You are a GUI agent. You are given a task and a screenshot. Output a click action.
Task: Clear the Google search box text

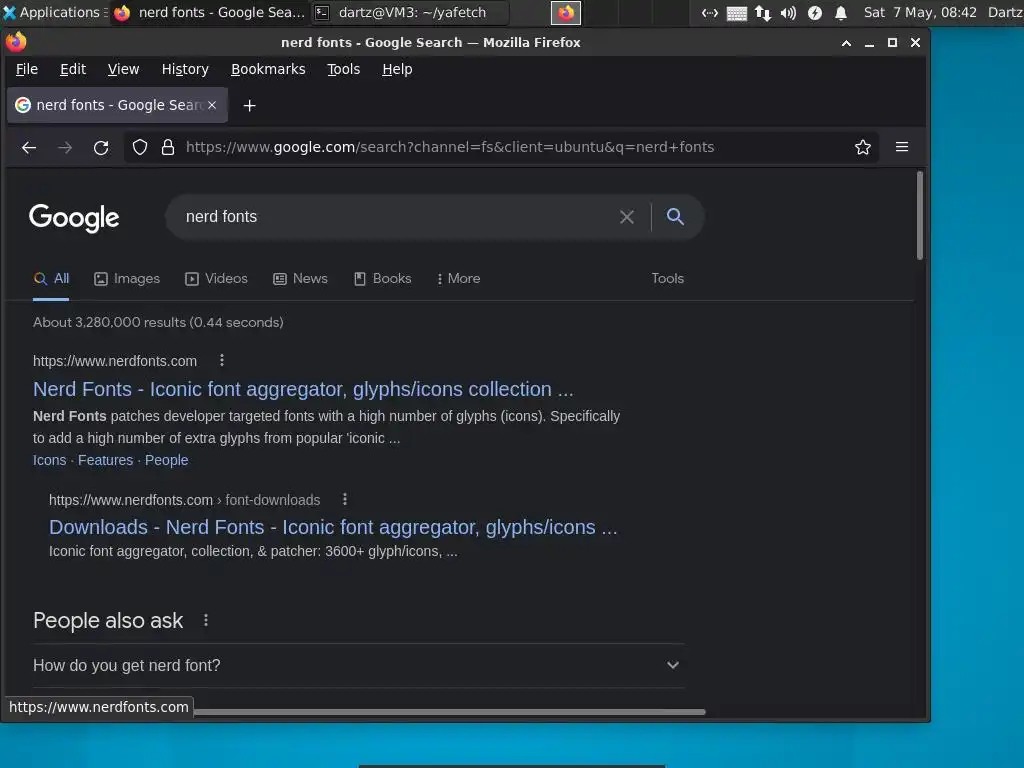627,217
